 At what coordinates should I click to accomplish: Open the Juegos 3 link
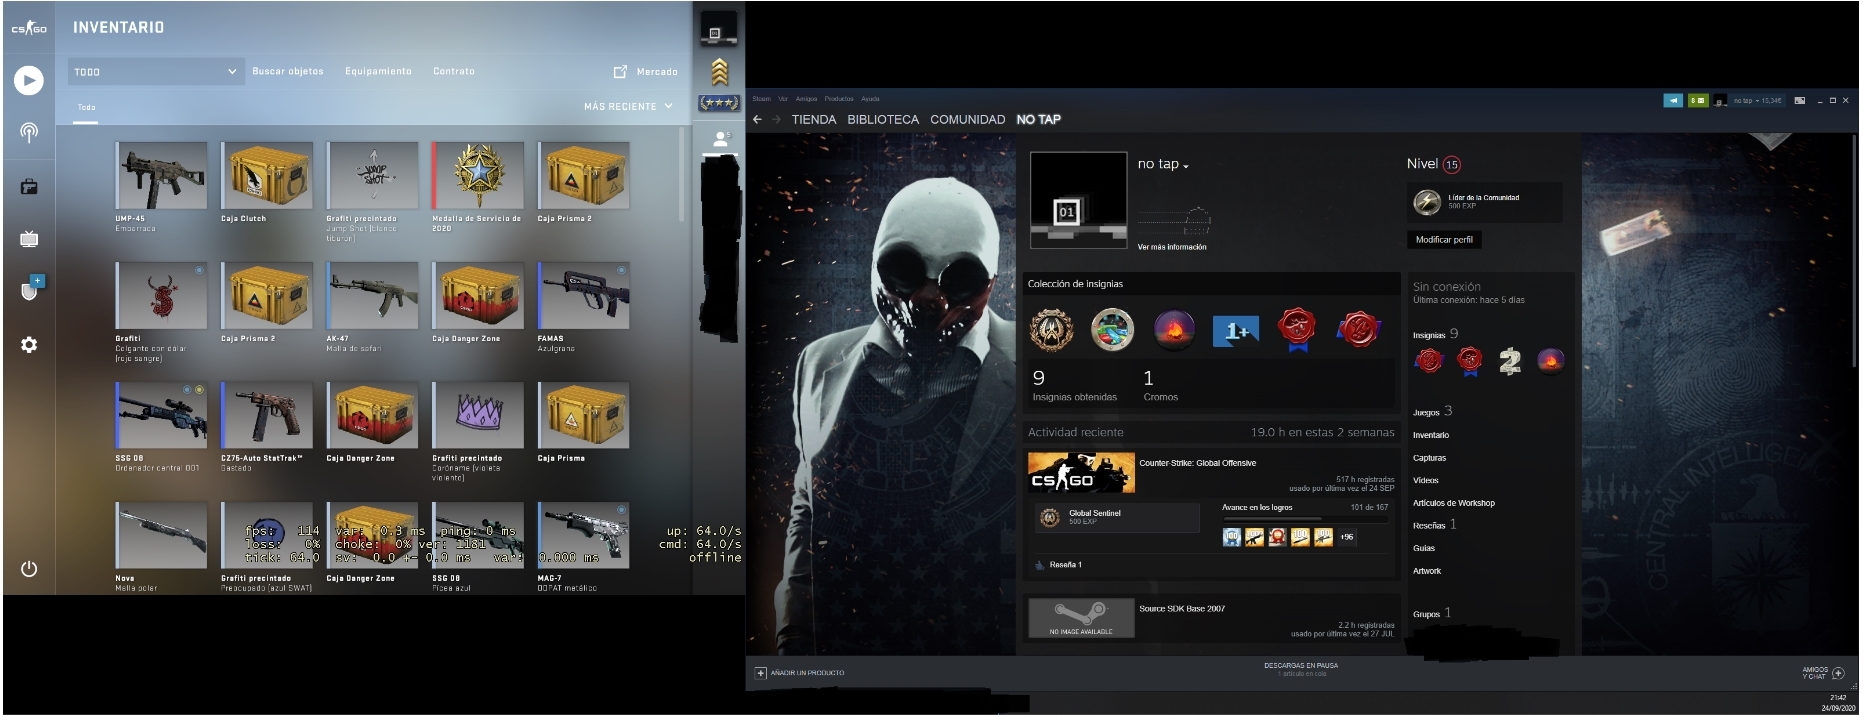pos(1432,411)
